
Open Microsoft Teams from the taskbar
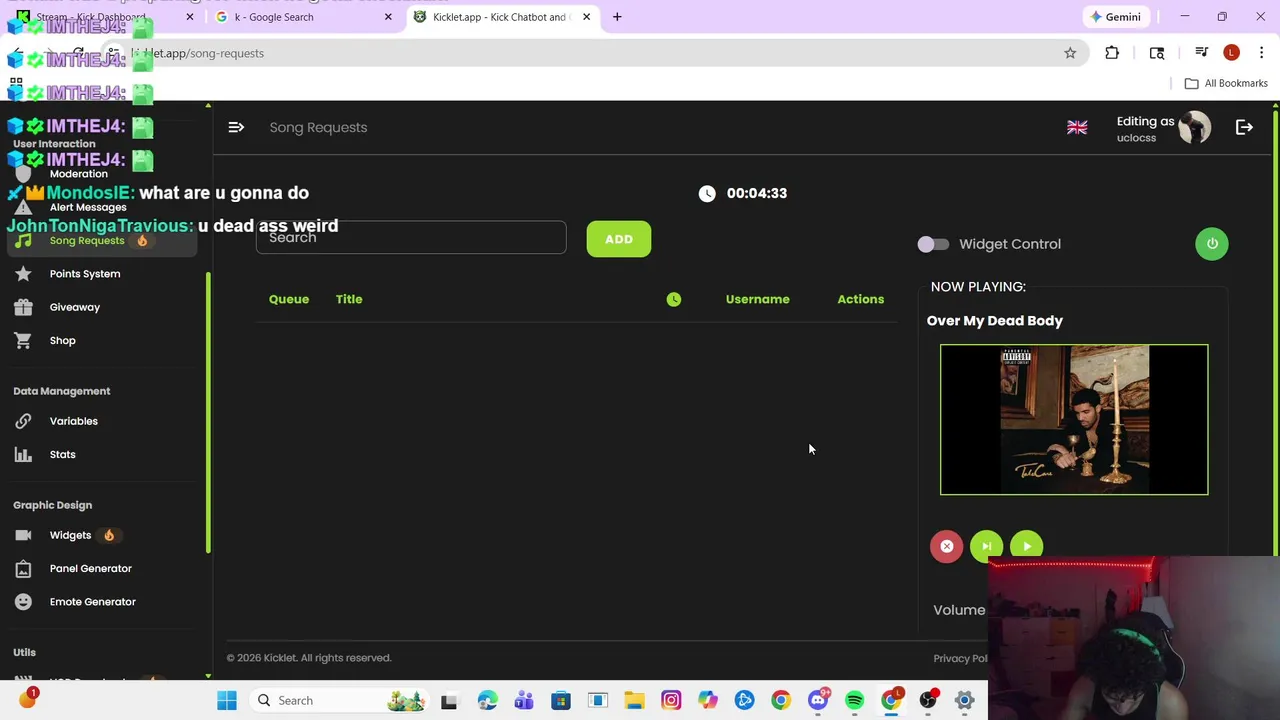[524, 701]
